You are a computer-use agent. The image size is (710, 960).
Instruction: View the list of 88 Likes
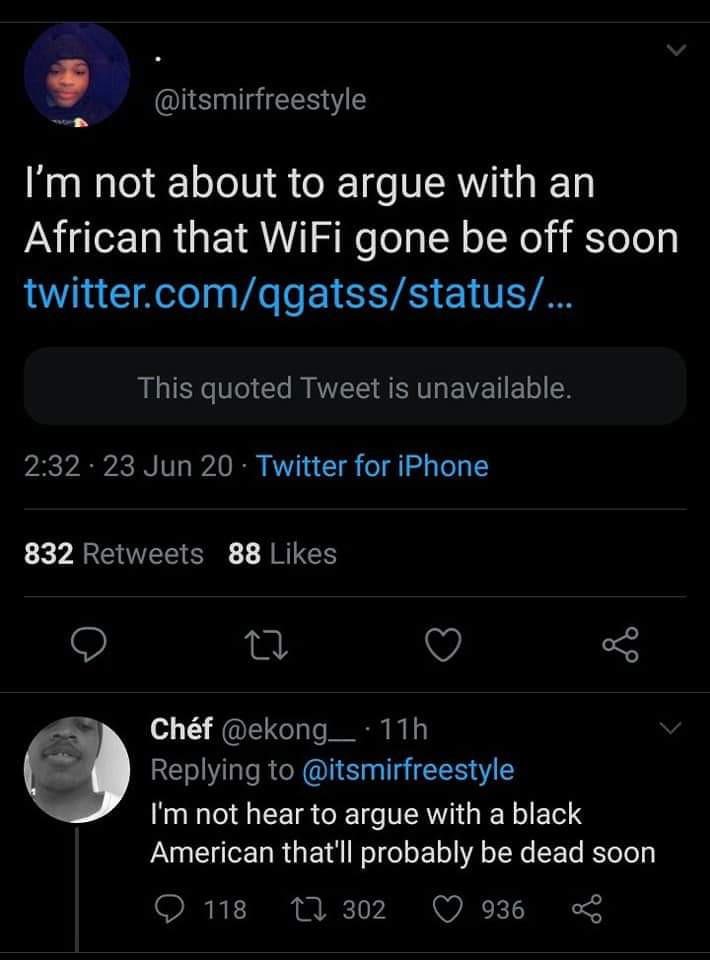coord(282,553)
